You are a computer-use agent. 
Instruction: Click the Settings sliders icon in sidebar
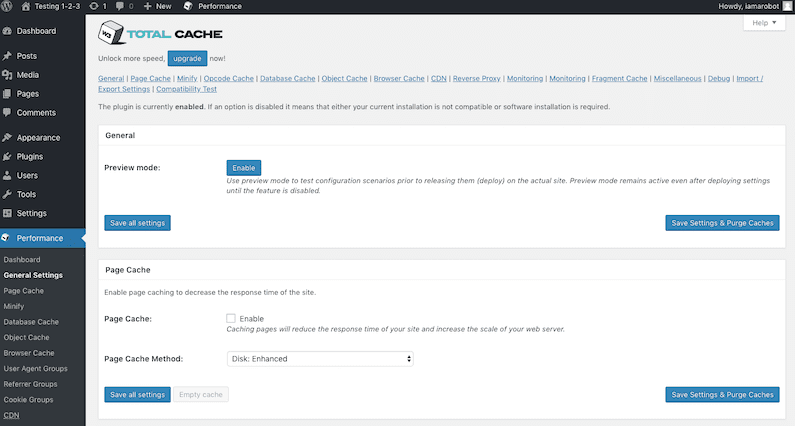(7, 213)
